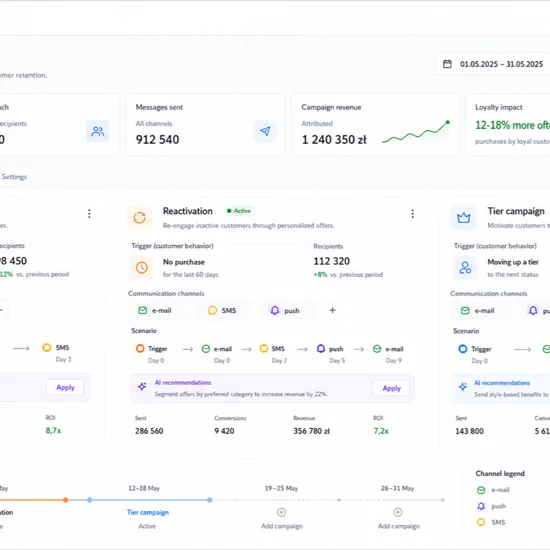Click the push Day 5 scenario step
The width and height of the screenshot is (550, 550).
point(330,354)
